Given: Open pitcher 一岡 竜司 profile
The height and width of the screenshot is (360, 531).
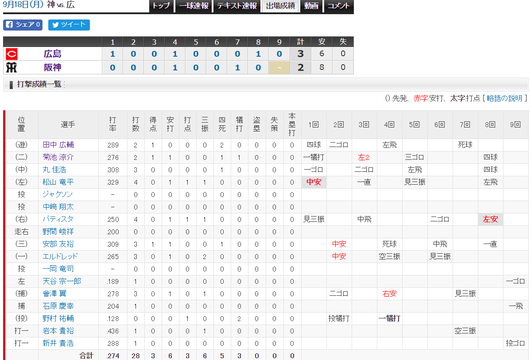Looking at the screenshot, I should pos(58,269).
